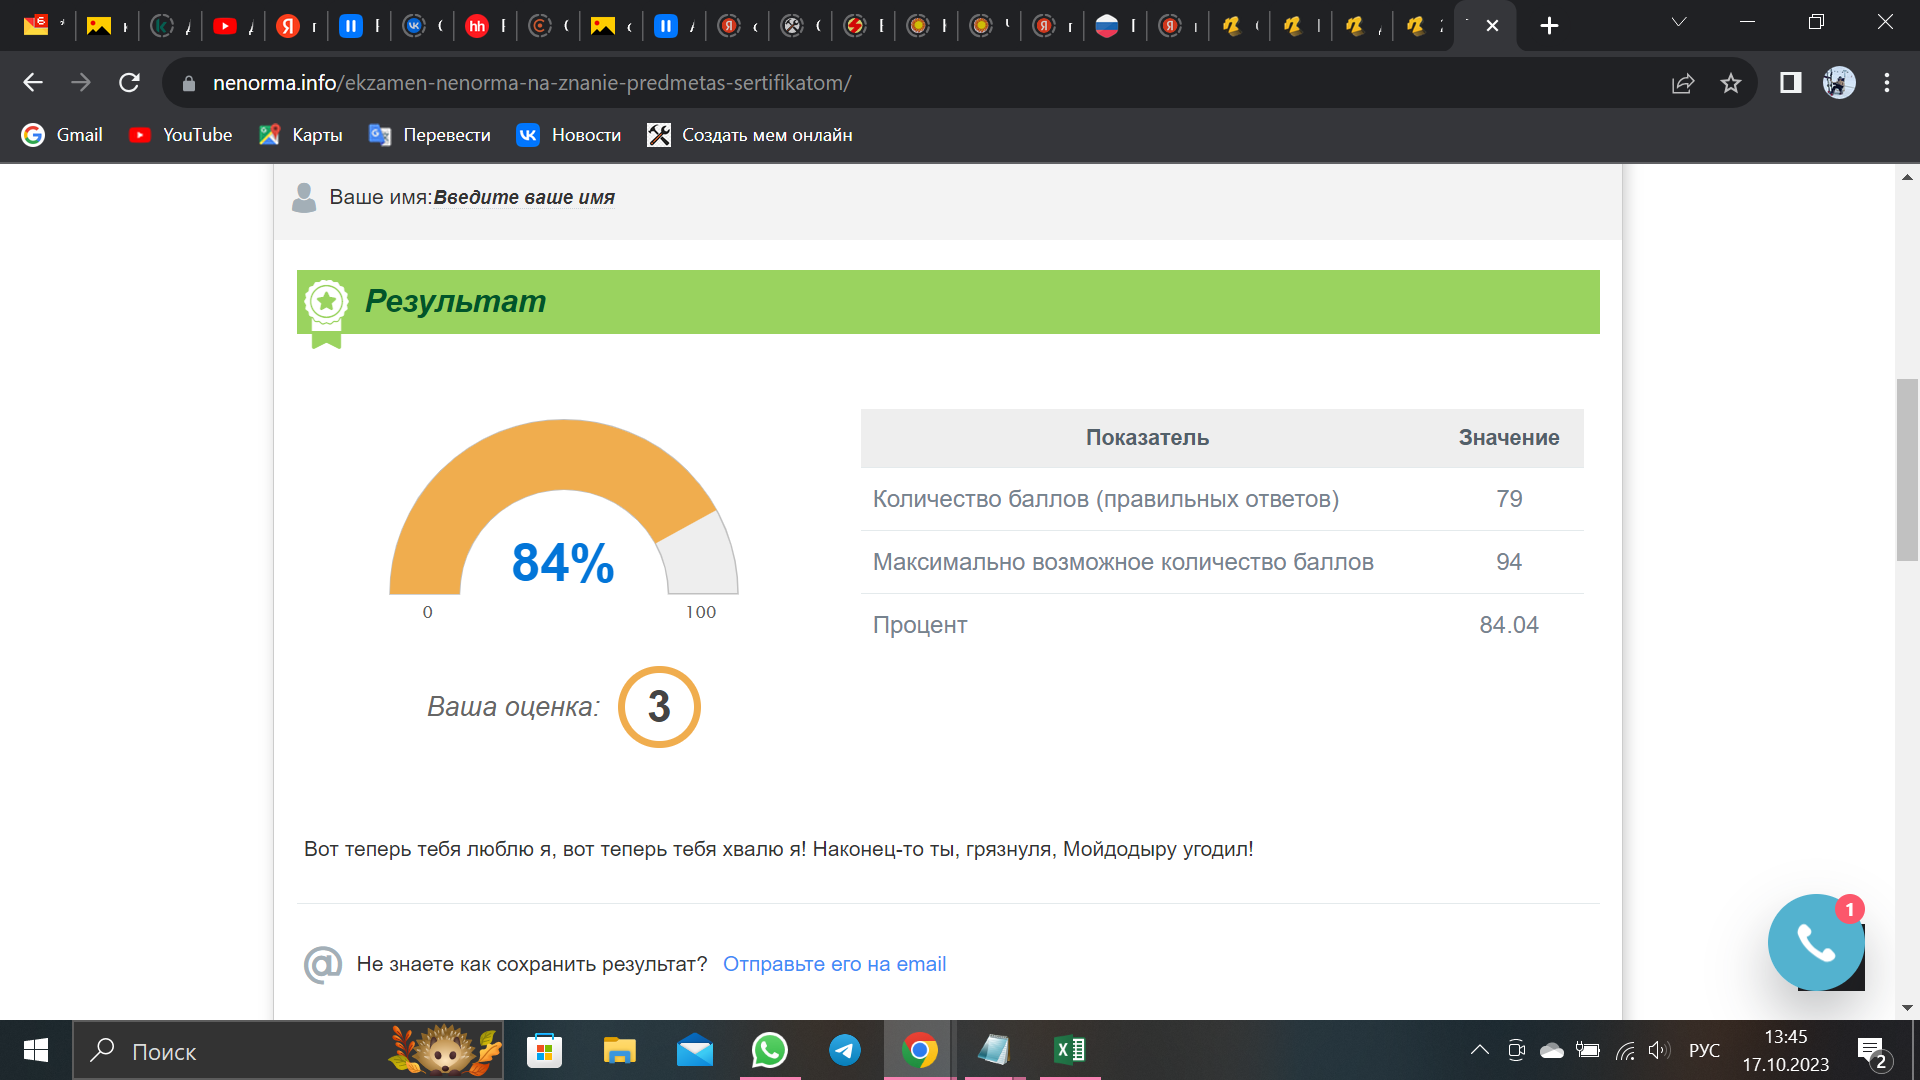Show hidden system tray icons
This screenshot has height=1080, width=1920.
click(x=1479, y=1050)
